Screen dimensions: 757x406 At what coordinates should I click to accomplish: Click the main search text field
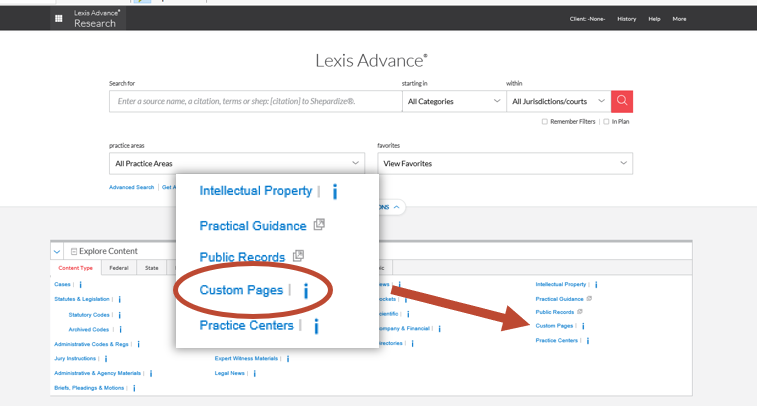[x=255, y=101]
